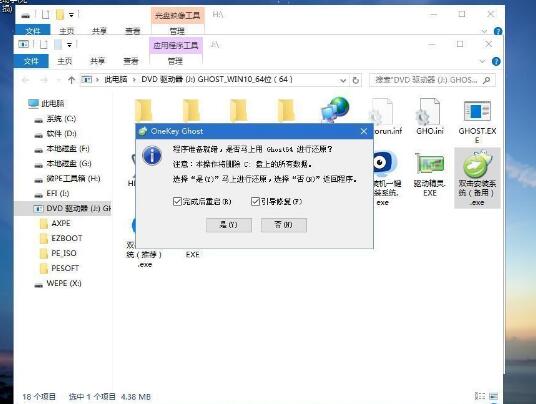
Task: Switch to large icons view in status bar
Action: point(493,396)
